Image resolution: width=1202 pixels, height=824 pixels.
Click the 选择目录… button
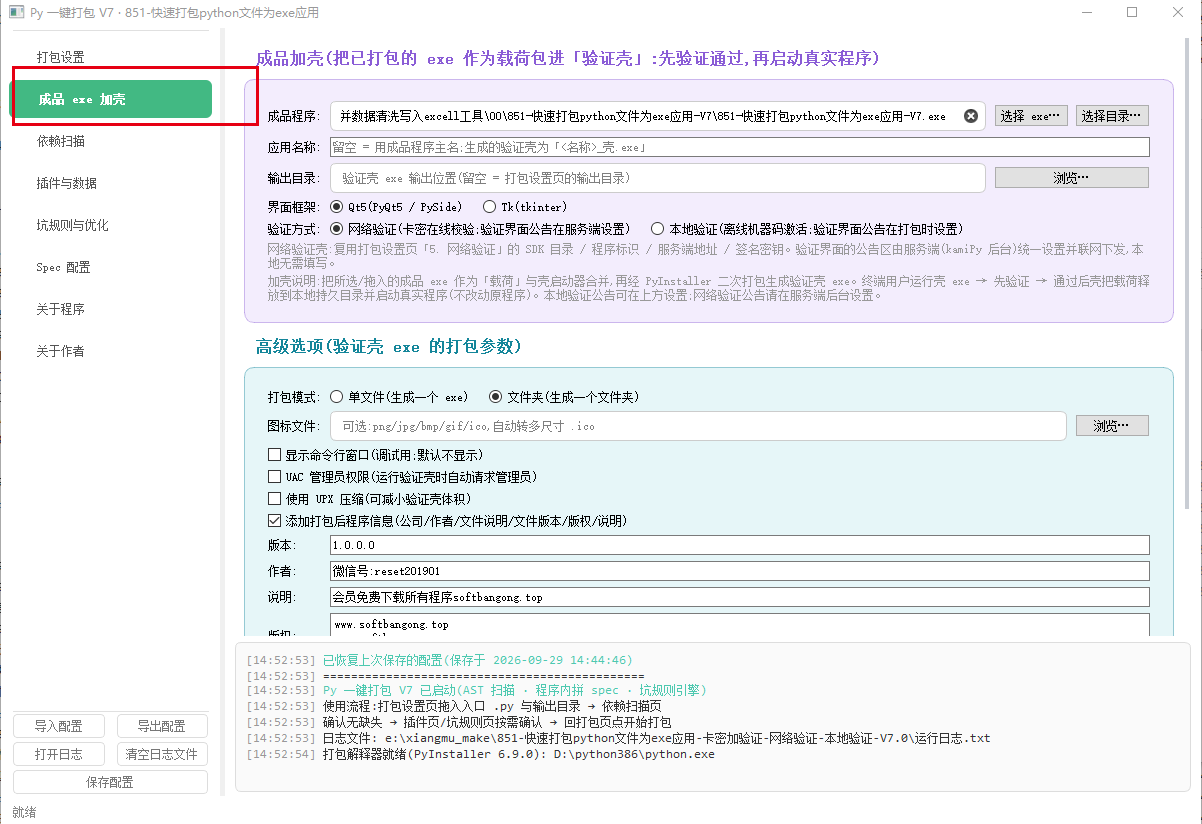point(1112,116)
